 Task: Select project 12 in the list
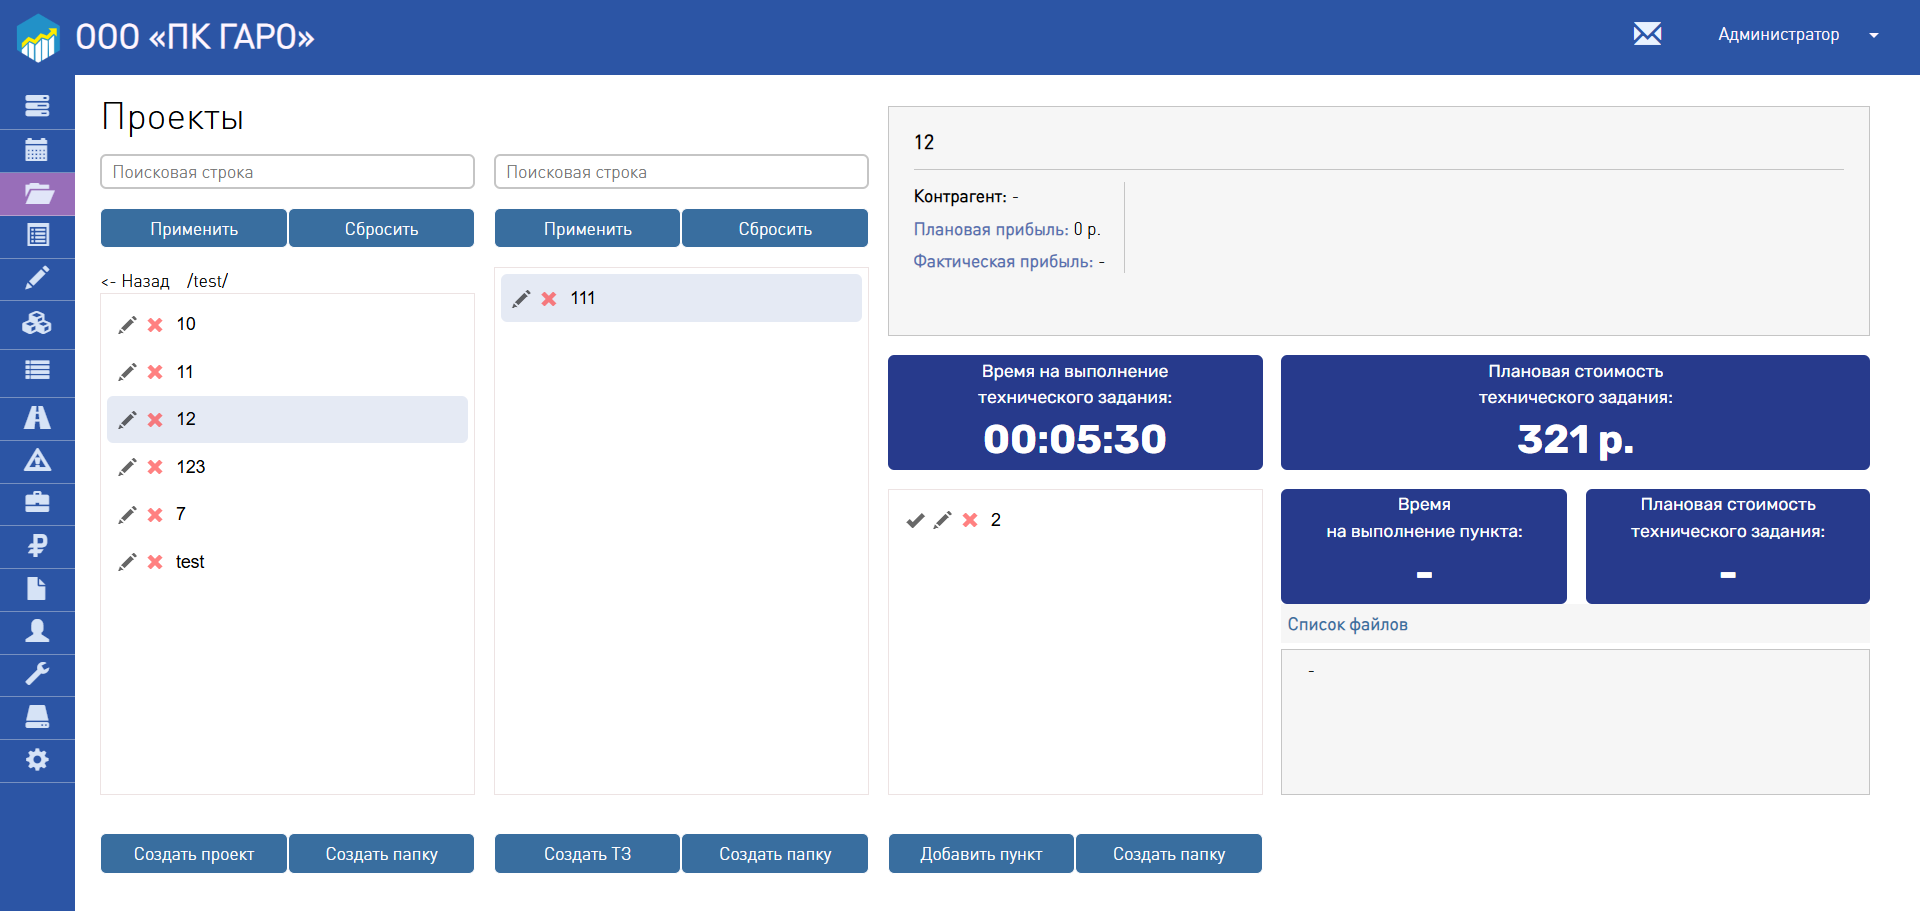click(x=287, y=419)
